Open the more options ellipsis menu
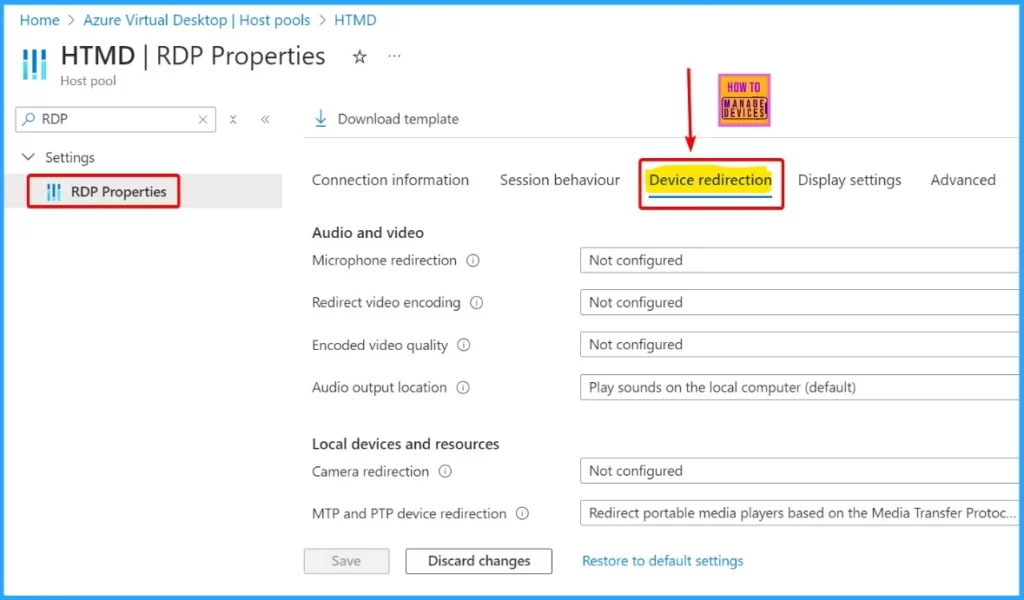 [x=394, y=56]
